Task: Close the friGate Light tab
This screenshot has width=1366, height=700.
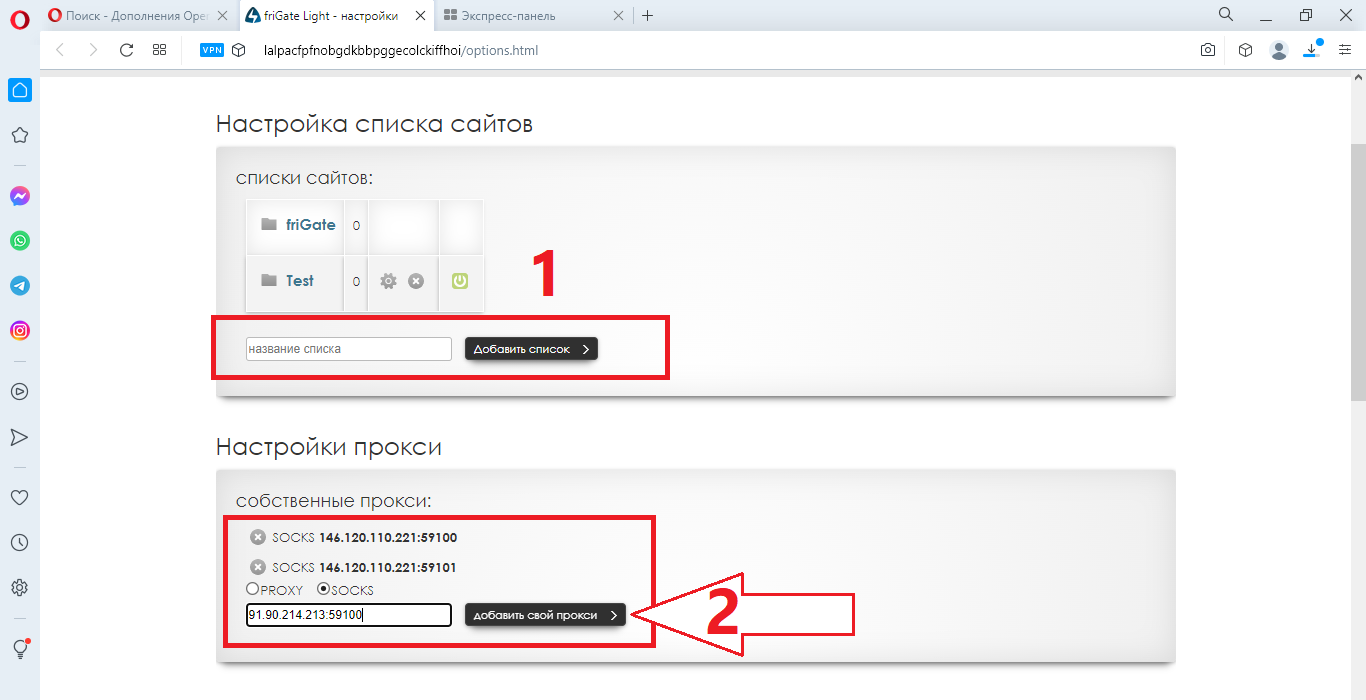Action: coord(421,16)
